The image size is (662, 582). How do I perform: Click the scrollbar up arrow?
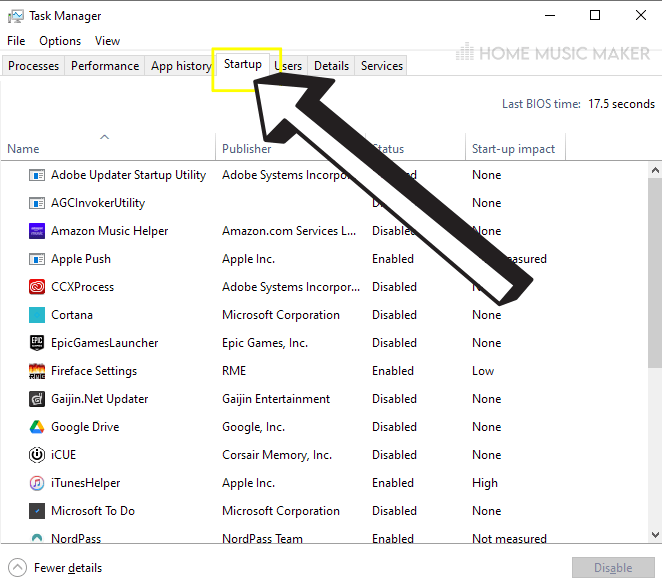click(655, 171)
